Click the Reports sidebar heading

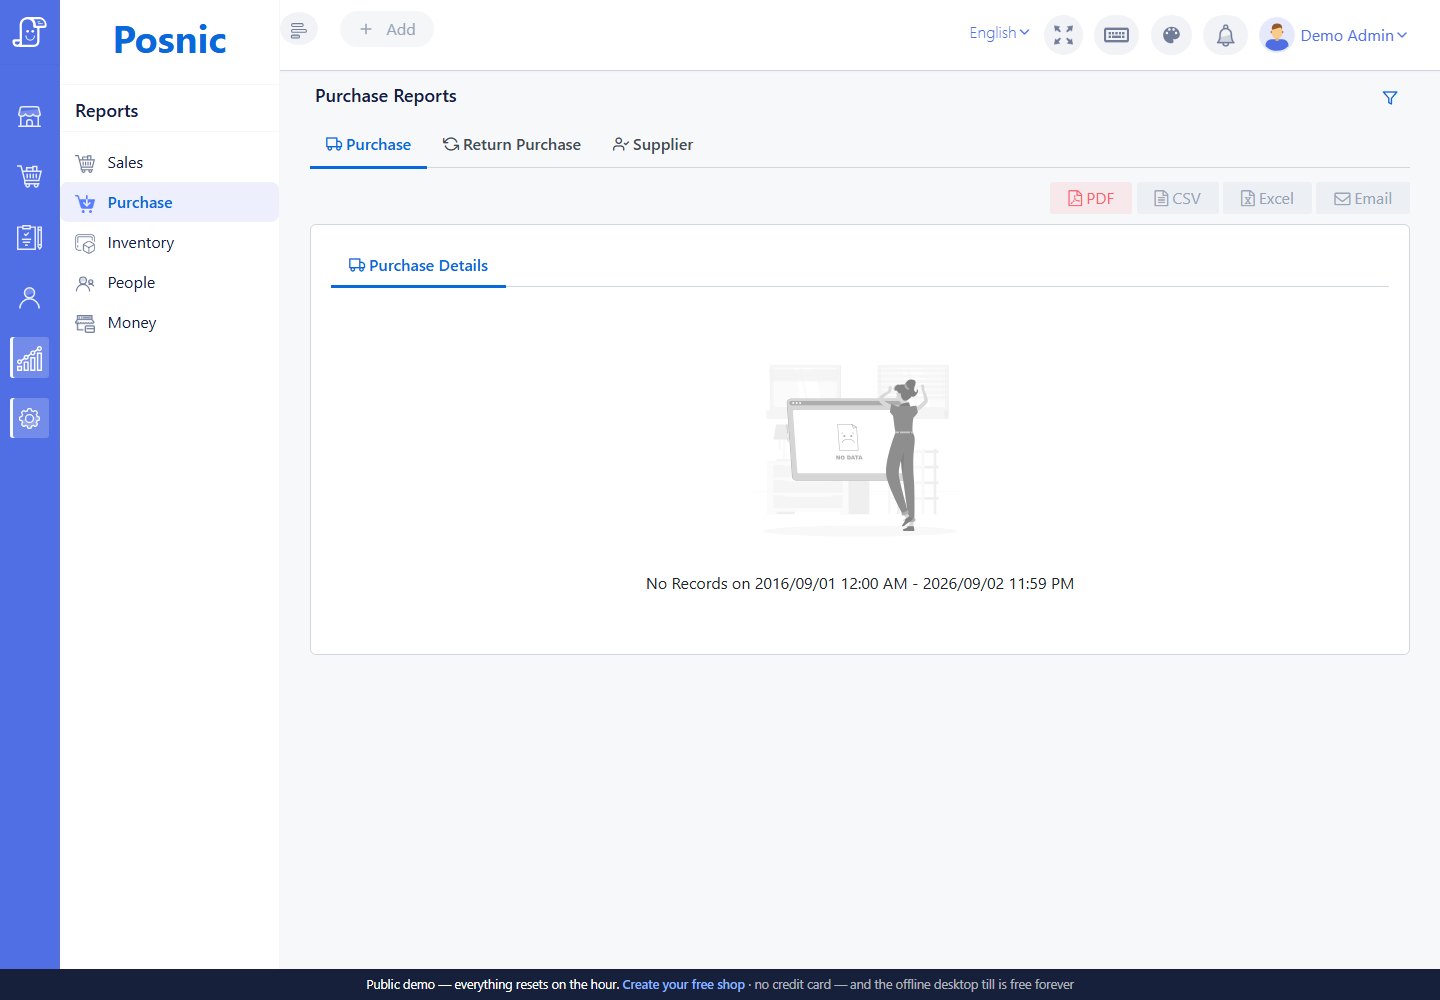107,111
